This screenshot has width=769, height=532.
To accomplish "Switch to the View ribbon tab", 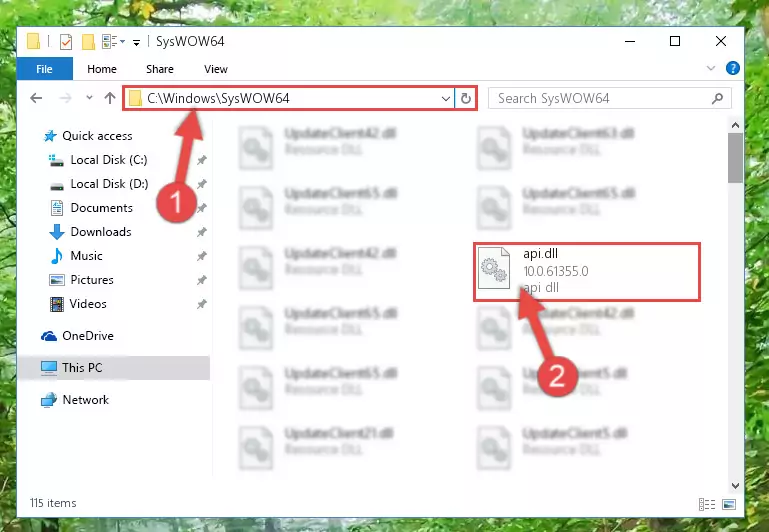I will click(216, 69).
